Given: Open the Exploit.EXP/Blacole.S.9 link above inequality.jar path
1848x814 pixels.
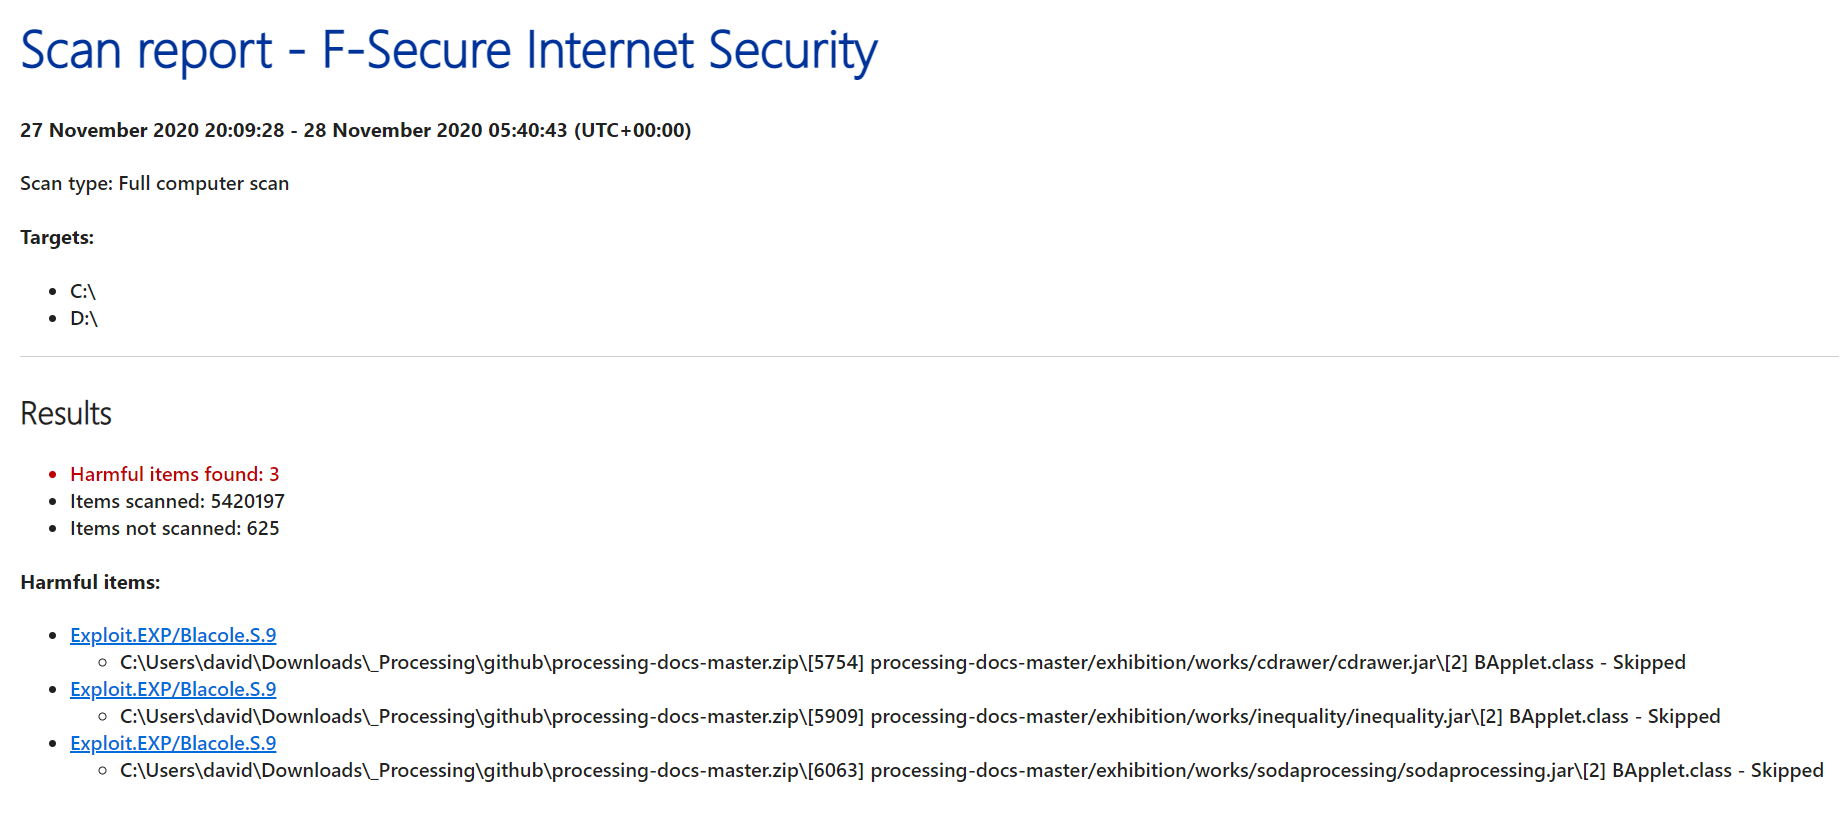Looking at the screenshot, I should (x=173, y=689).
